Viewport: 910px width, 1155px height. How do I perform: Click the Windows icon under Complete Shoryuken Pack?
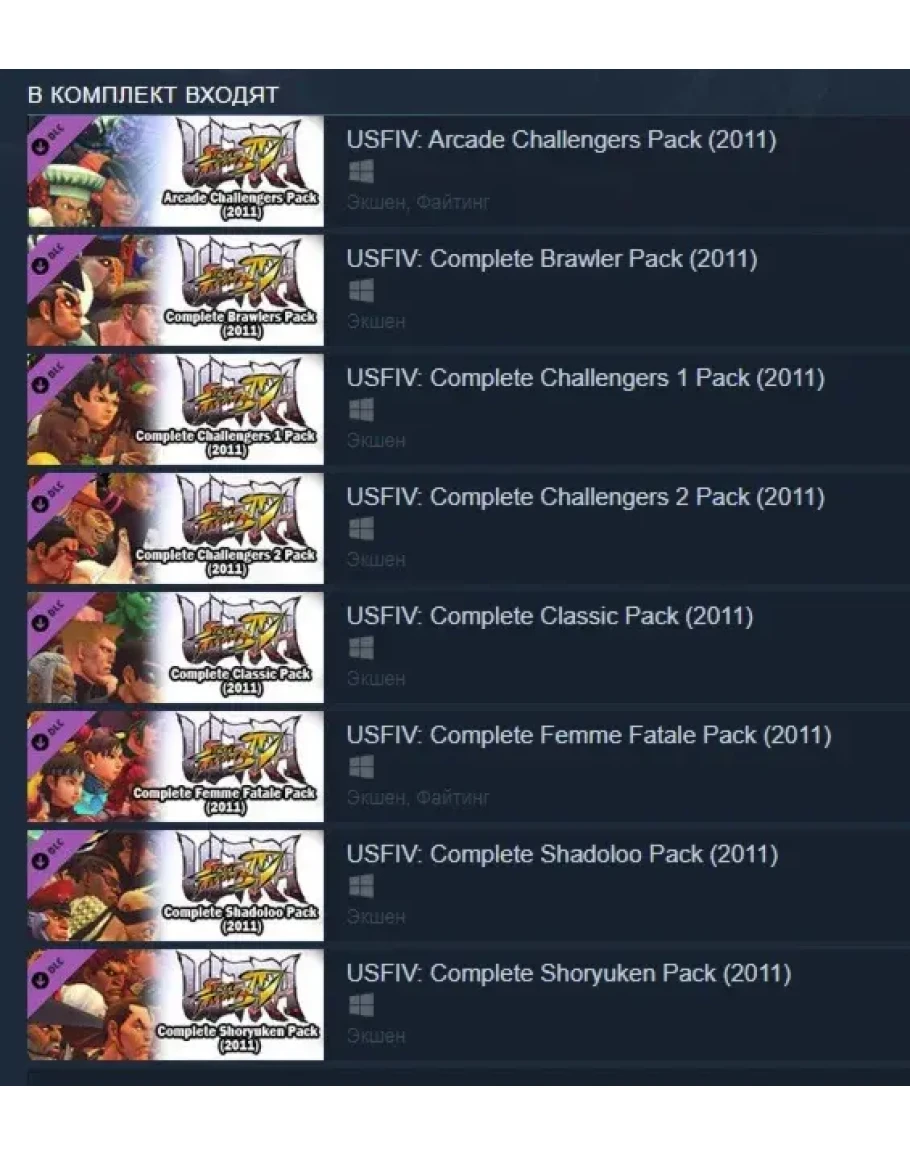361,1005
